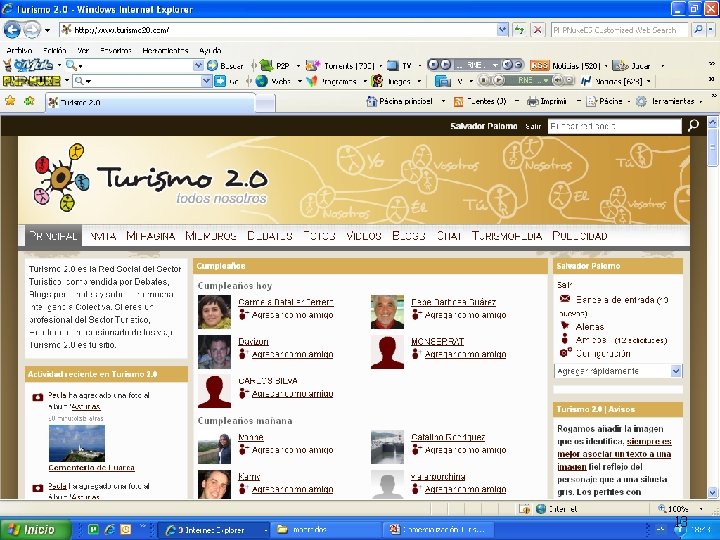The width and height of the screenshot is (720, 540).
Task: Open Cementerio de Luarca photo link
Action: tap(91, 467)
